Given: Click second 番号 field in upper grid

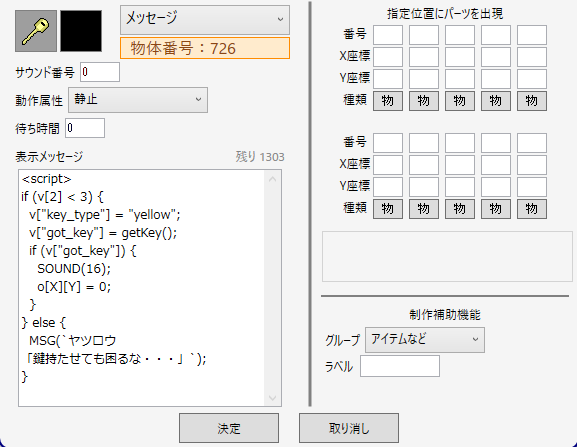Looking at the screenshot, I should [x=424, y=35].
